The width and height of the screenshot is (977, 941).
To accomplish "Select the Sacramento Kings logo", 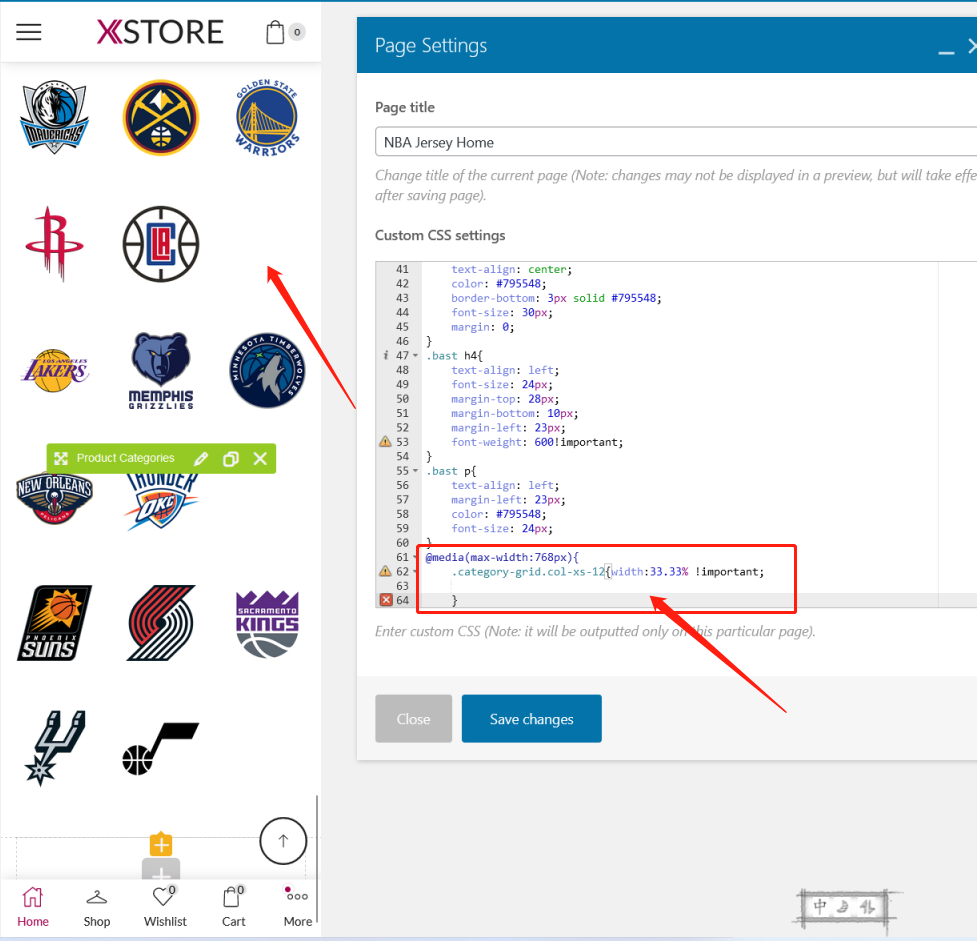I will pyautogui.click(x=267, y=624).
